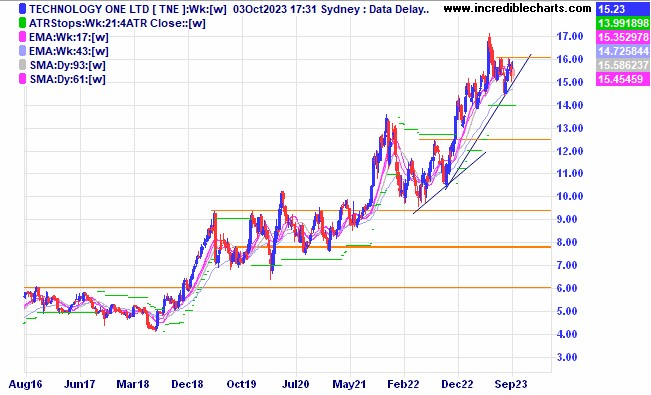Click the 3.00 price axis label
This screenshot has width=651, height=395.
point(567,357)
